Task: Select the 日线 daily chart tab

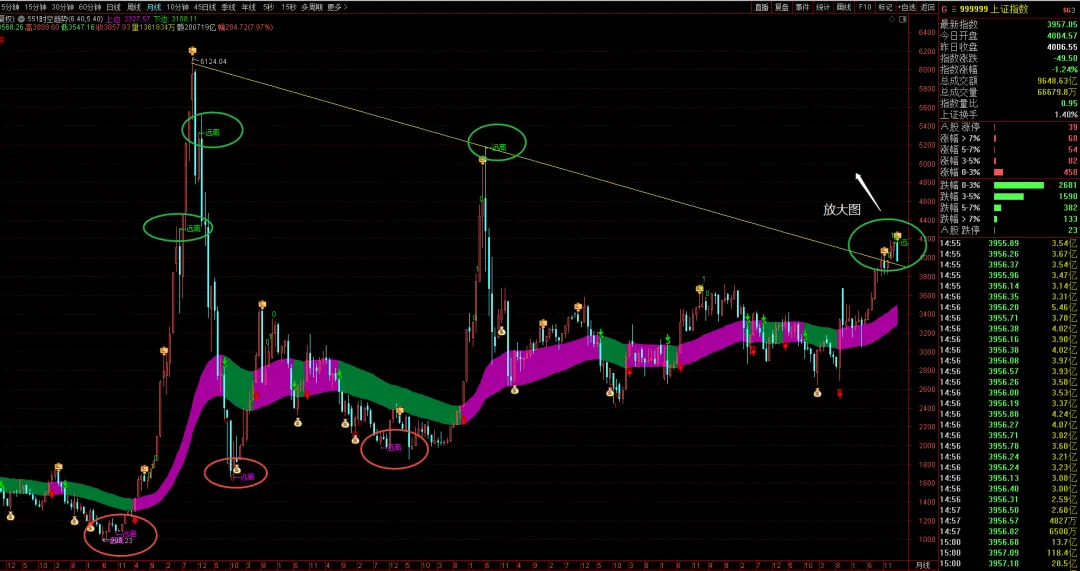Action: (113, 7)
